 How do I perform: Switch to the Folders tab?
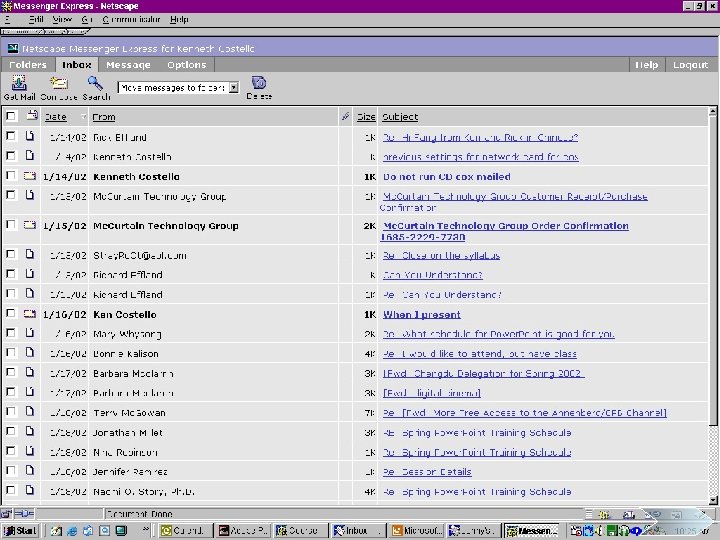[28, 65]
